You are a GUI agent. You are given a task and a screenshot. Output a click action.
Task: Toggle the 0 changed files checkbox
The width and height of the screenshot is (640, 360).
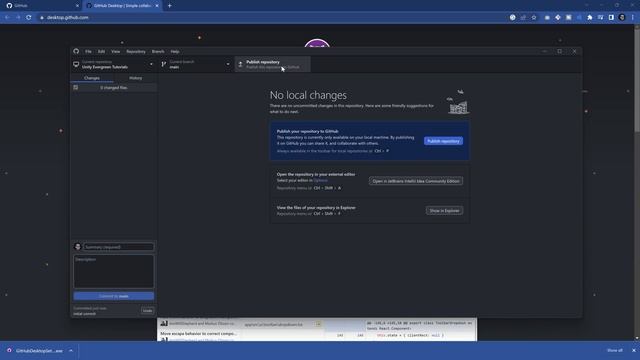coord(76,87)
